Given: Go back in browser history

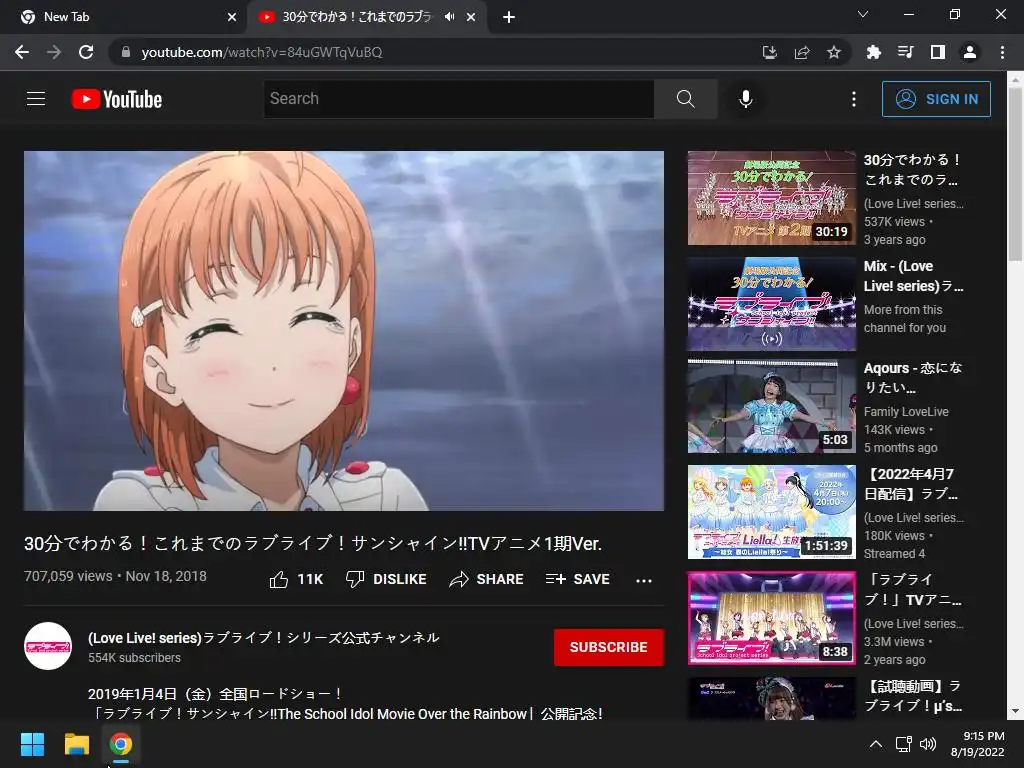Looking at the screenshot, I should click(22, 52).
